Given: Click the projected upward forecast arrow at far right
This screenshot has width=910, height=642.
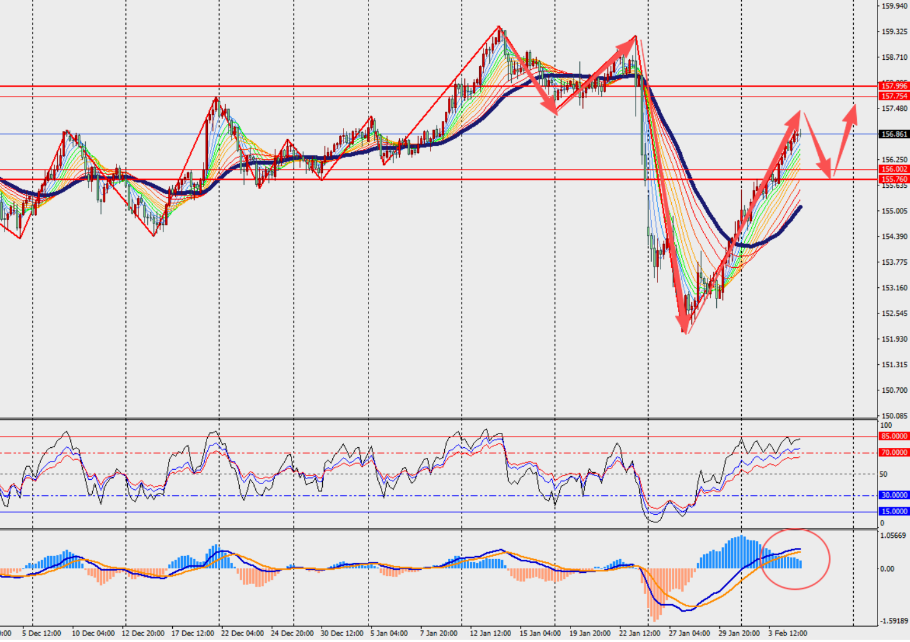Looking at the screenshot, I should [846, 138].
